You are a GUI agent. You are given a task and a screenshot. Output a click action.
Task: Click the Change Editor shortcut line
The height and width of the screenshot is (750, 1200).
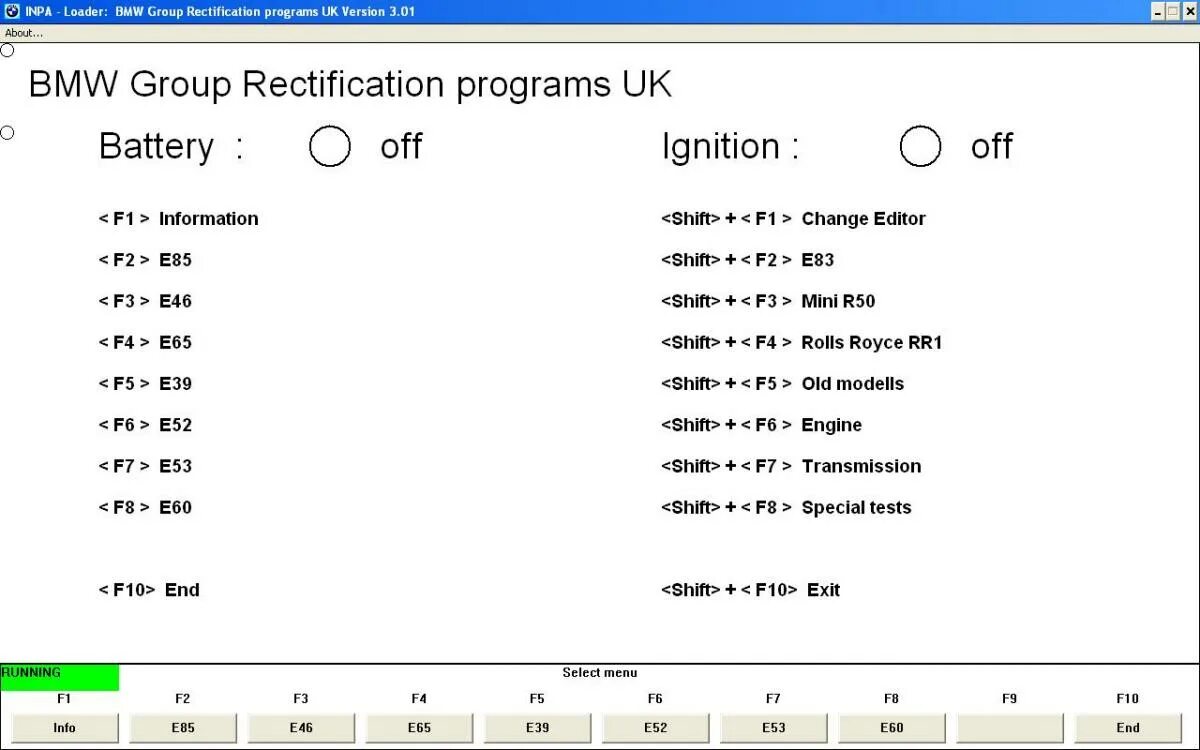point(794,219)
